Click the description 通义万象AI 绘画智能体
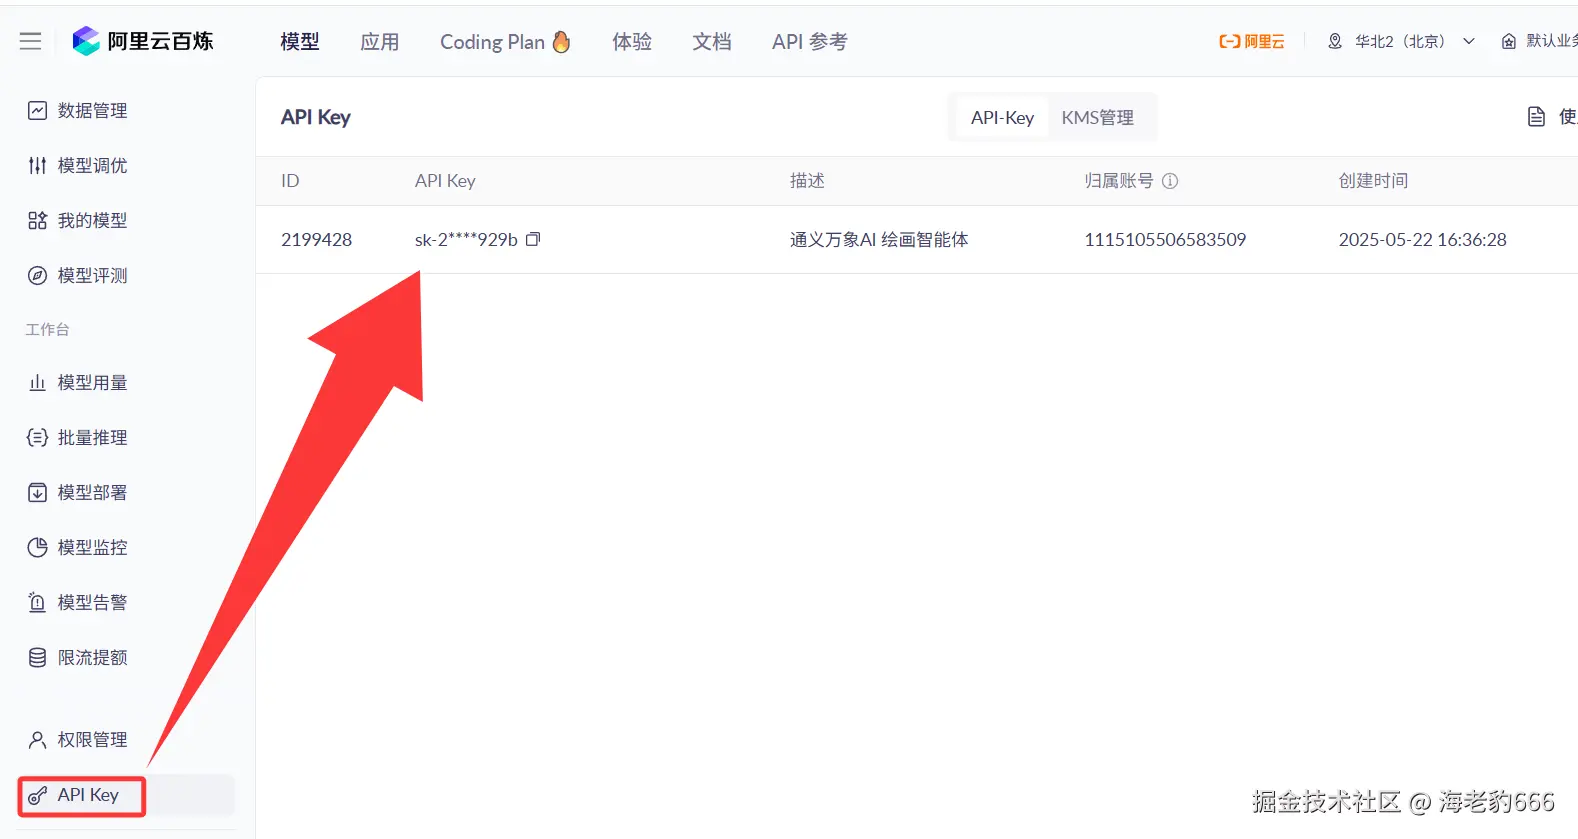 coord(879,239)
